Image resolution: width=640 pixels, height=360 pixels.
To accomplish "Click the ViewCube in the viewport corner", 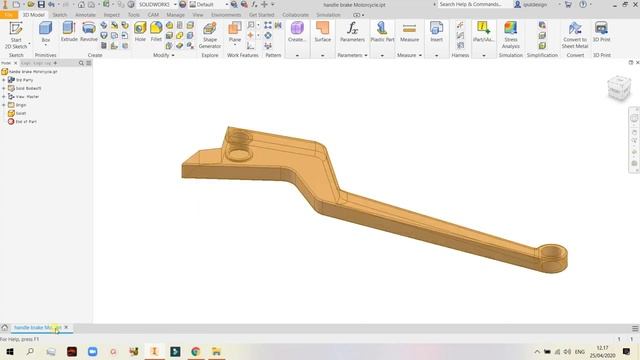I will pyautogui.click(x=619, y=88).
